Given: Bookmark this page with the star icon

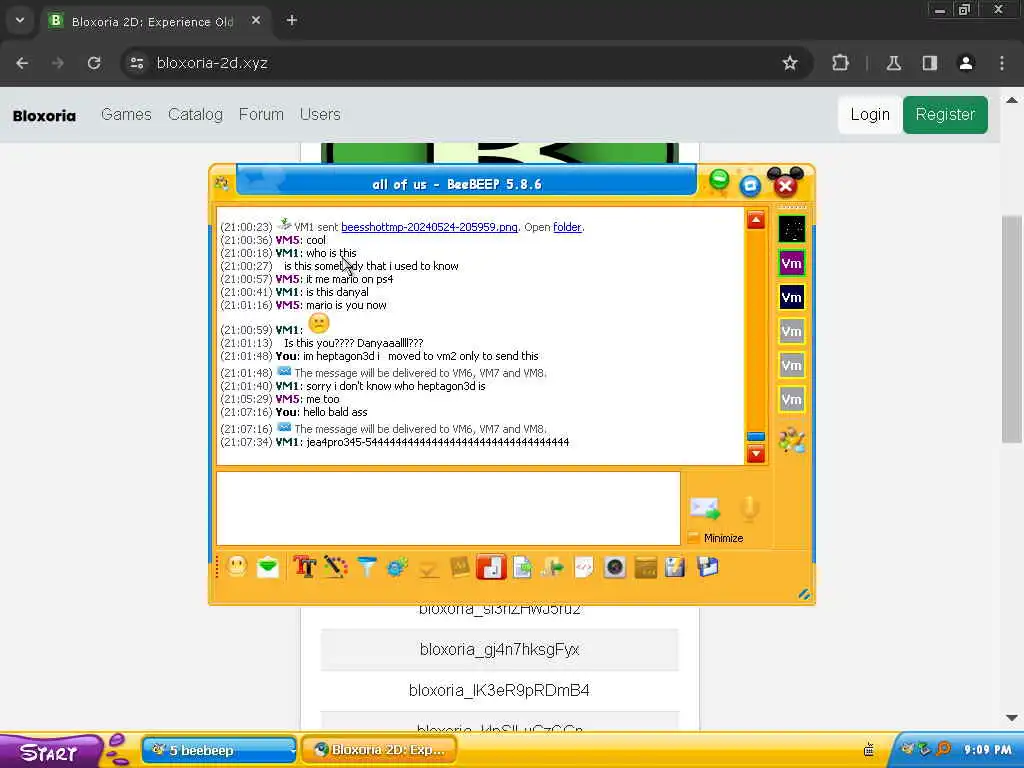Looking at the screenshot, I should pyautogui.click(x=790, y=63).
